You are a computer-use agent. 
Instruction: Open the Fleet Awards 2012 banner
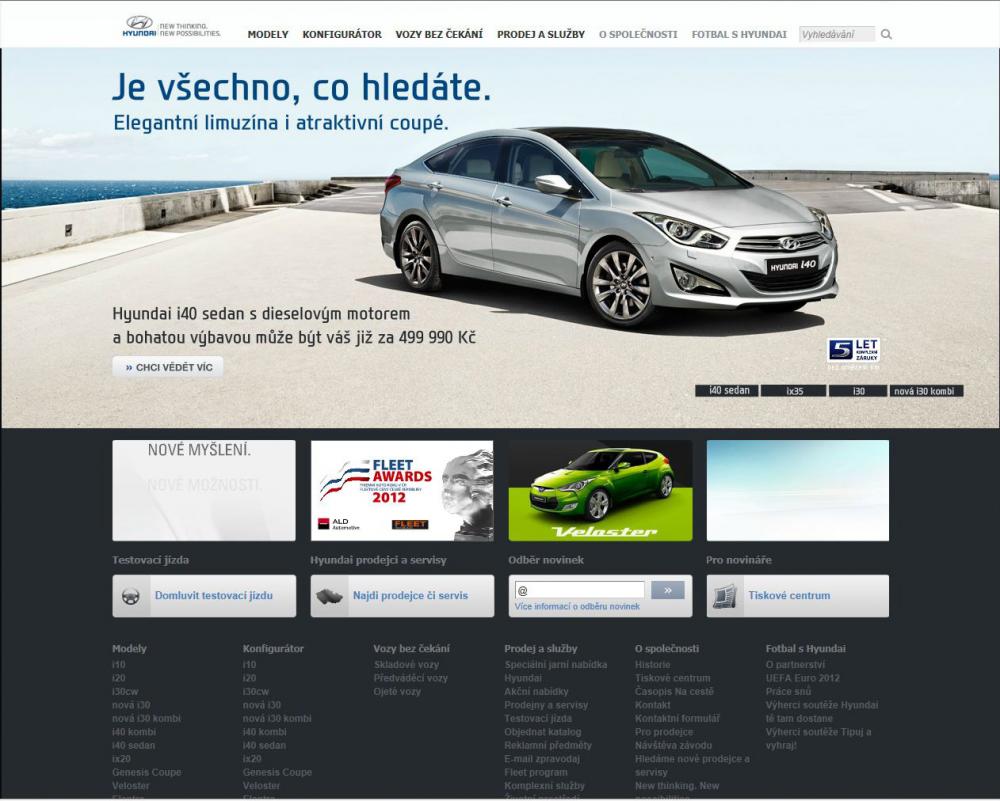[x=402, y=490]
